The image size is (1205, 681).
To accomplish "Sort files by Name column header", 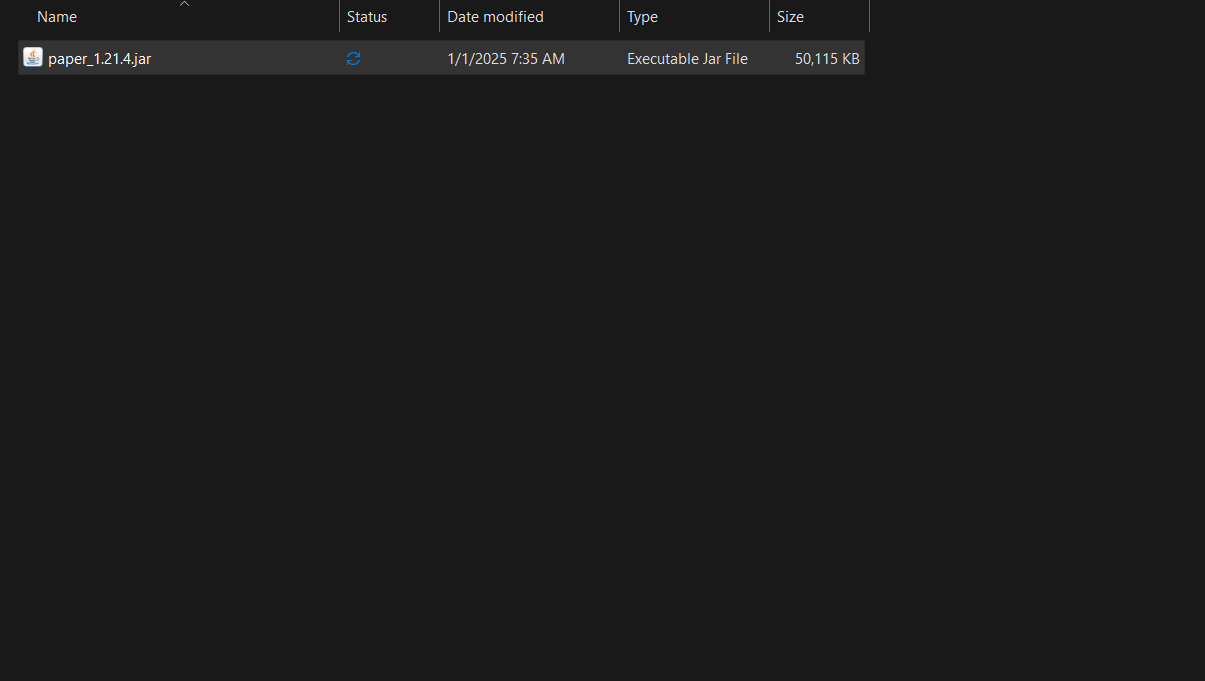I will [x=57, y=17].
